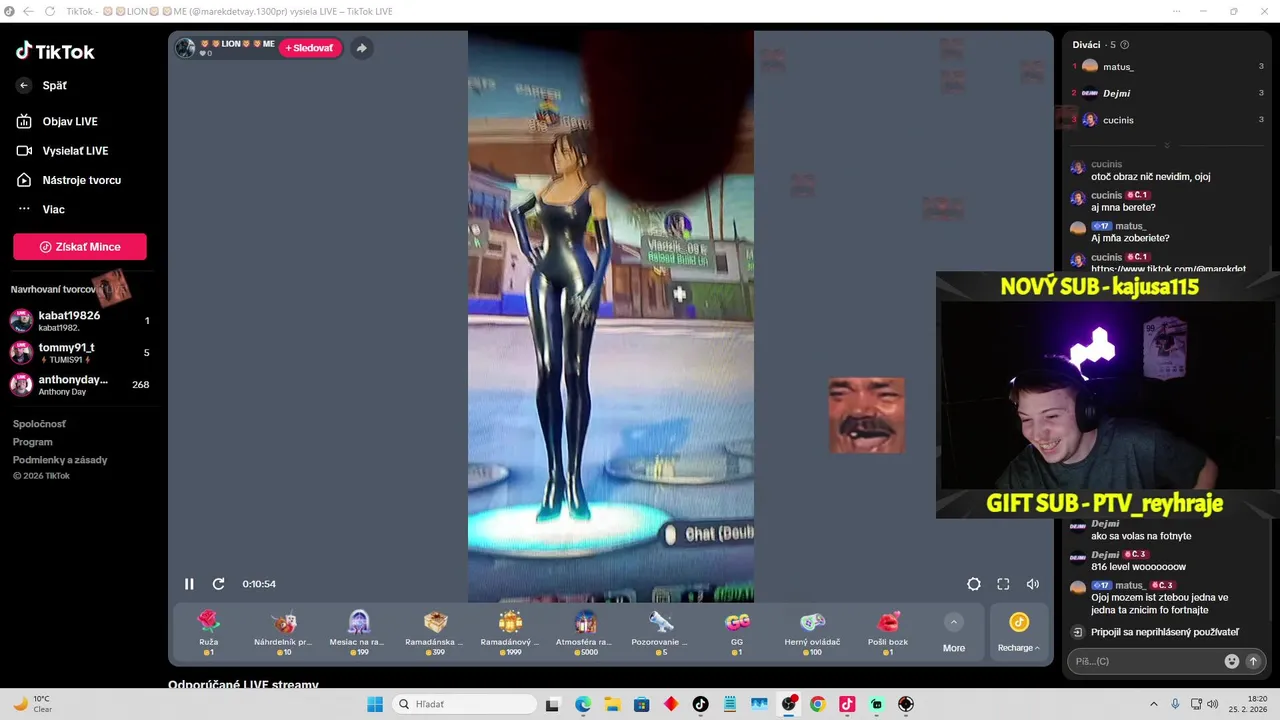The width and height of the screenshot is (1280, 720).
Task: Open suggested creator kabat19826
Action: [x=80, y=320]
